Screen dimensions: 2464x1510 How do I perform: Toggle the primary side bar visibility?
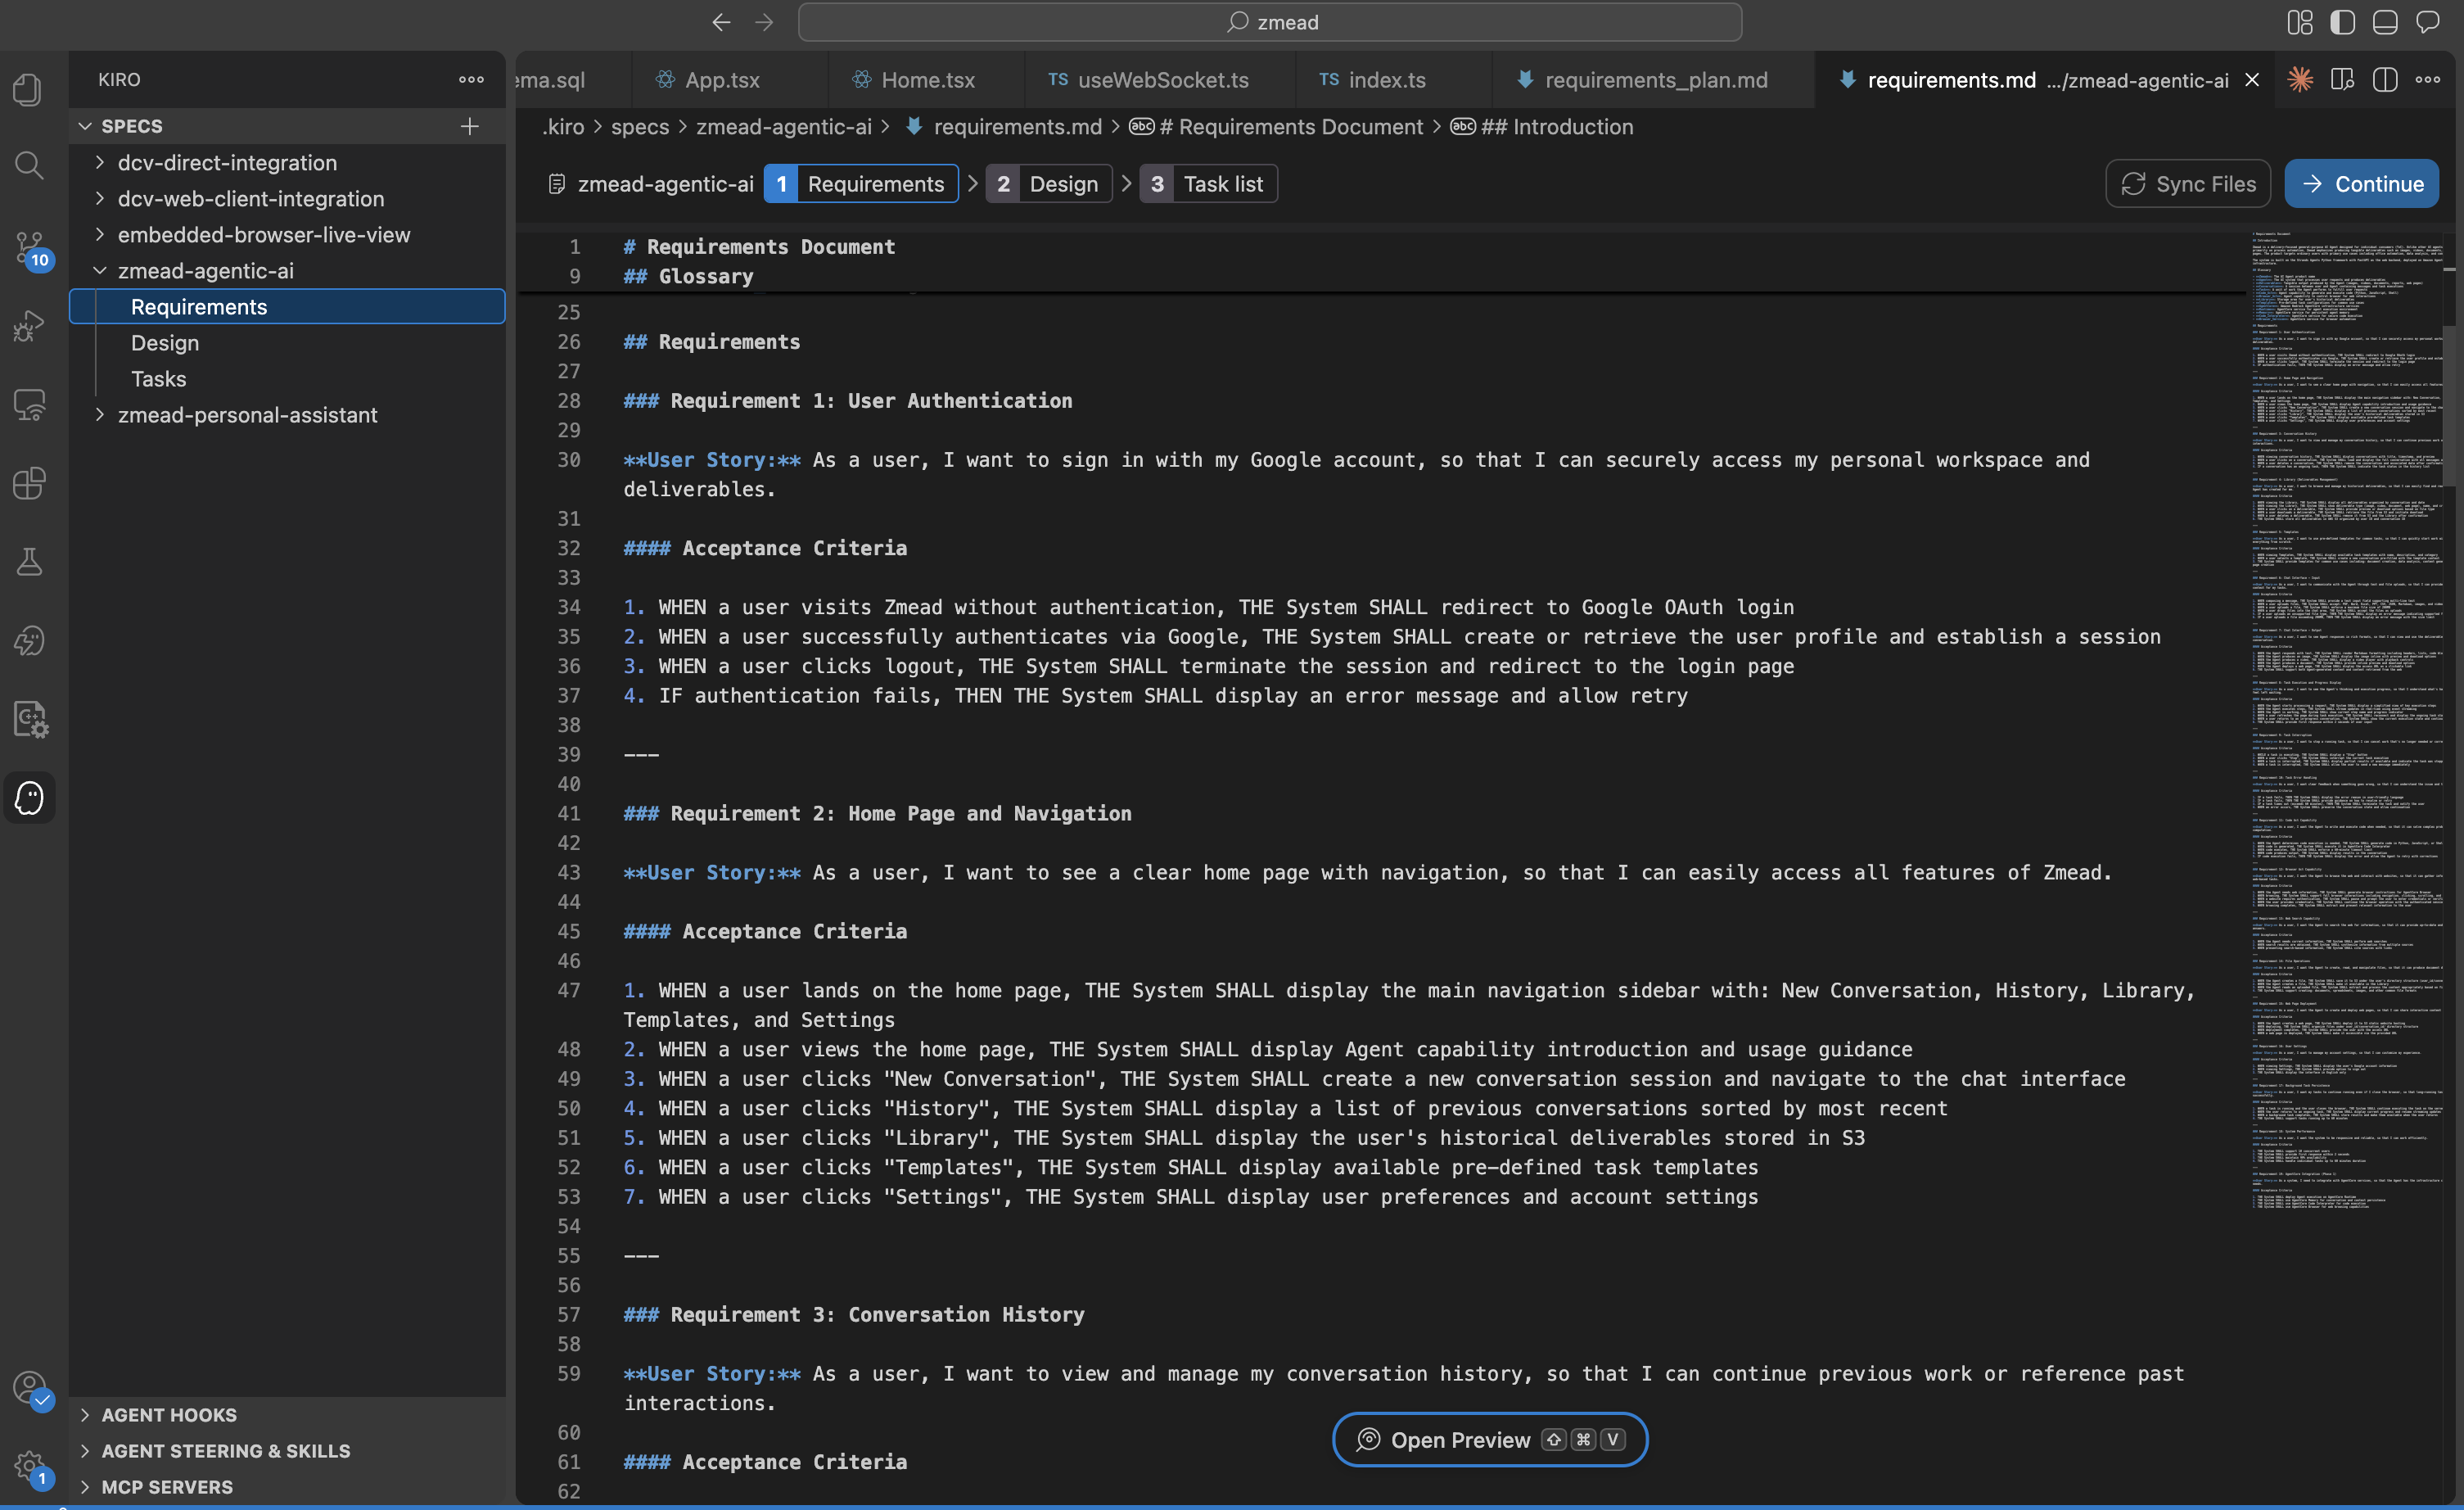pos(2343,22)
